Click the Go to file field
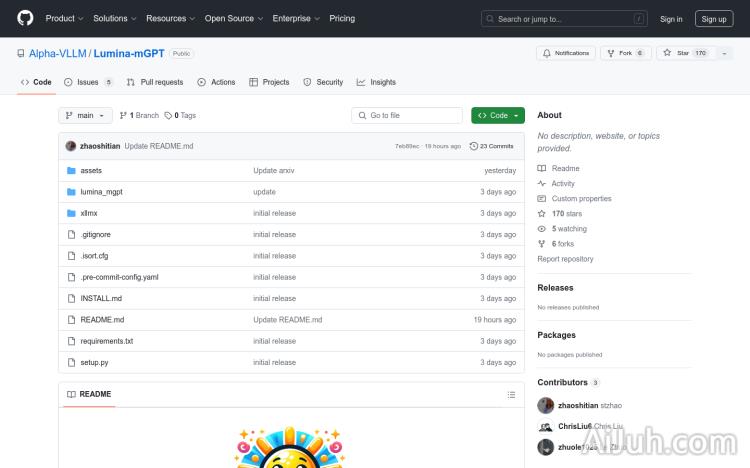This screenshot has height=468, width=750. click(x=407, y=115)
